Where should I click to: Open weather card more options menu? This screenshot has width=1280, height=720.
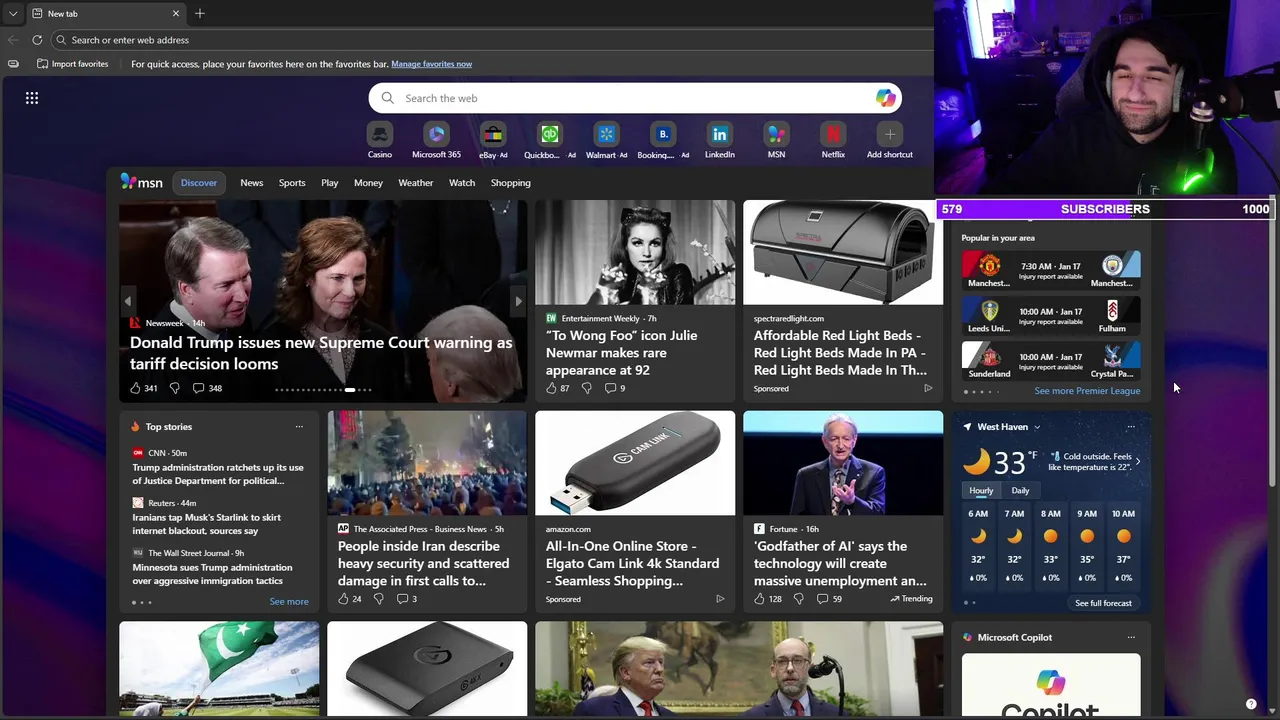click(1131, 427)
